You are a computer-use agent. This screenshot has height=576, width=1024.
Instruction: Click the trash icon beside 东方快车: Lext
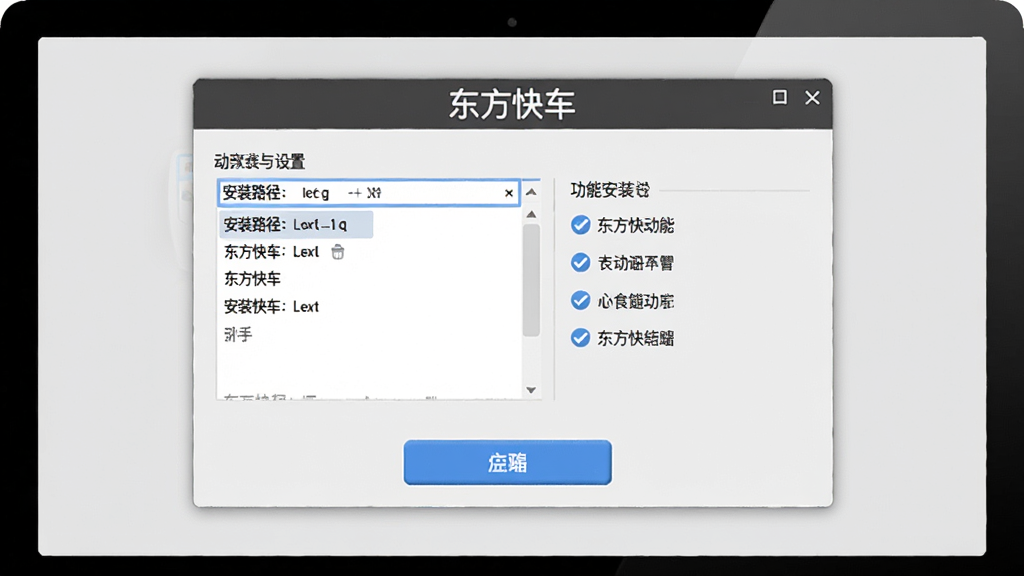338,252
